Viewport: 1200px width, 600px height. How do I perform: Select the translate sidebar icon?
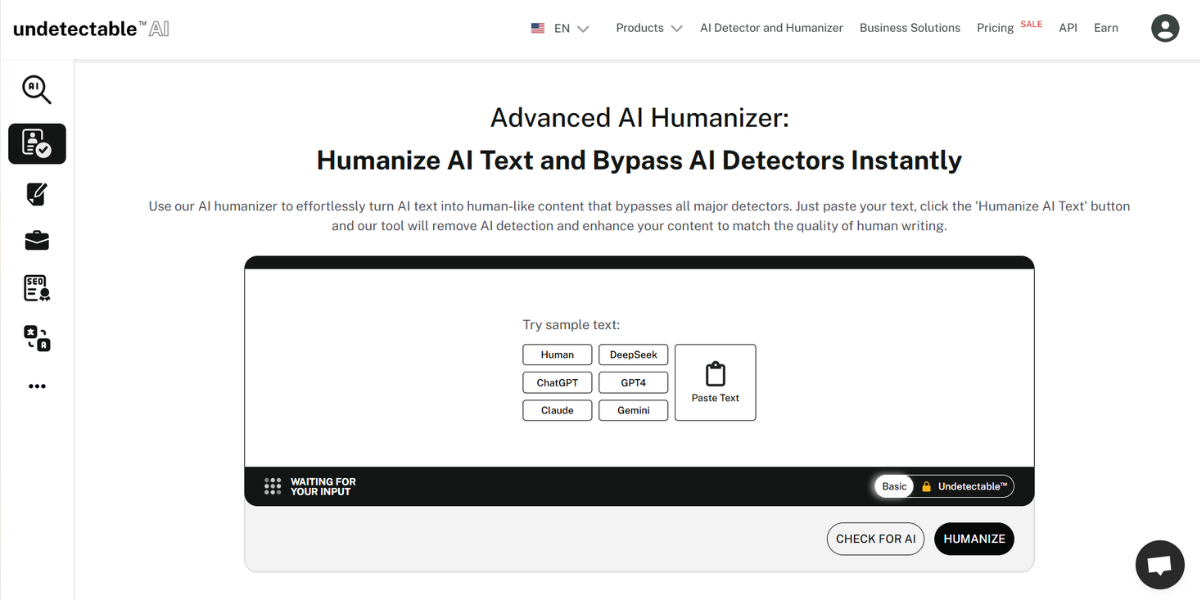37,338
